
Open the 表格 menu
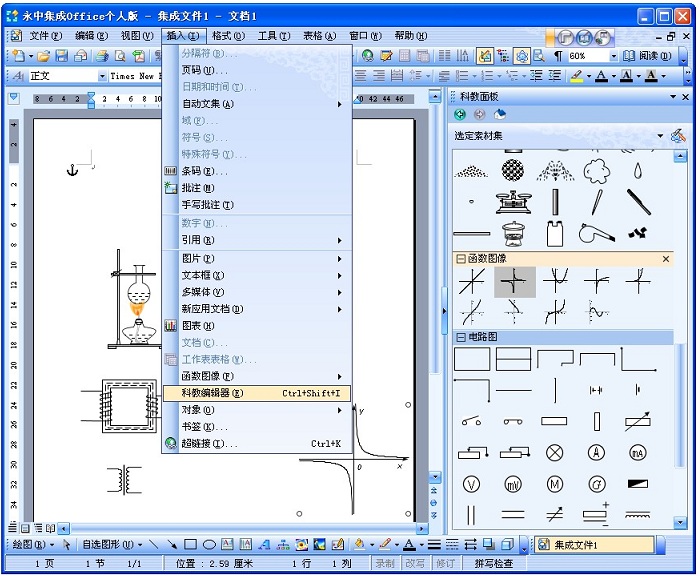point(320,36)
